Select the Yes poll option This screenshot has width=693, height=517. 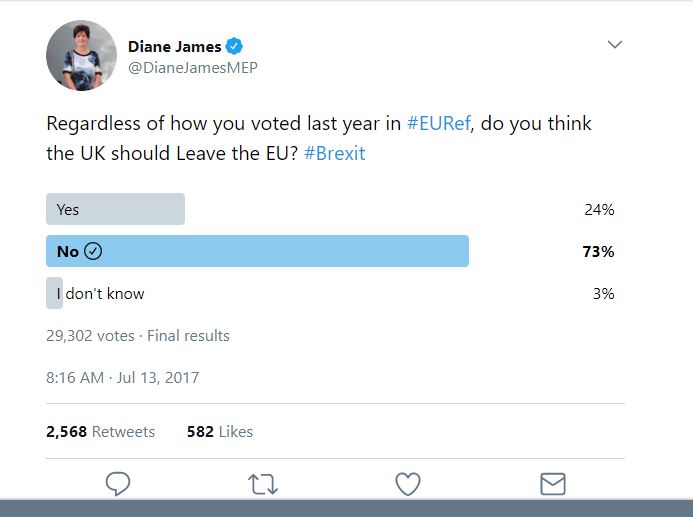coord(115,209)
